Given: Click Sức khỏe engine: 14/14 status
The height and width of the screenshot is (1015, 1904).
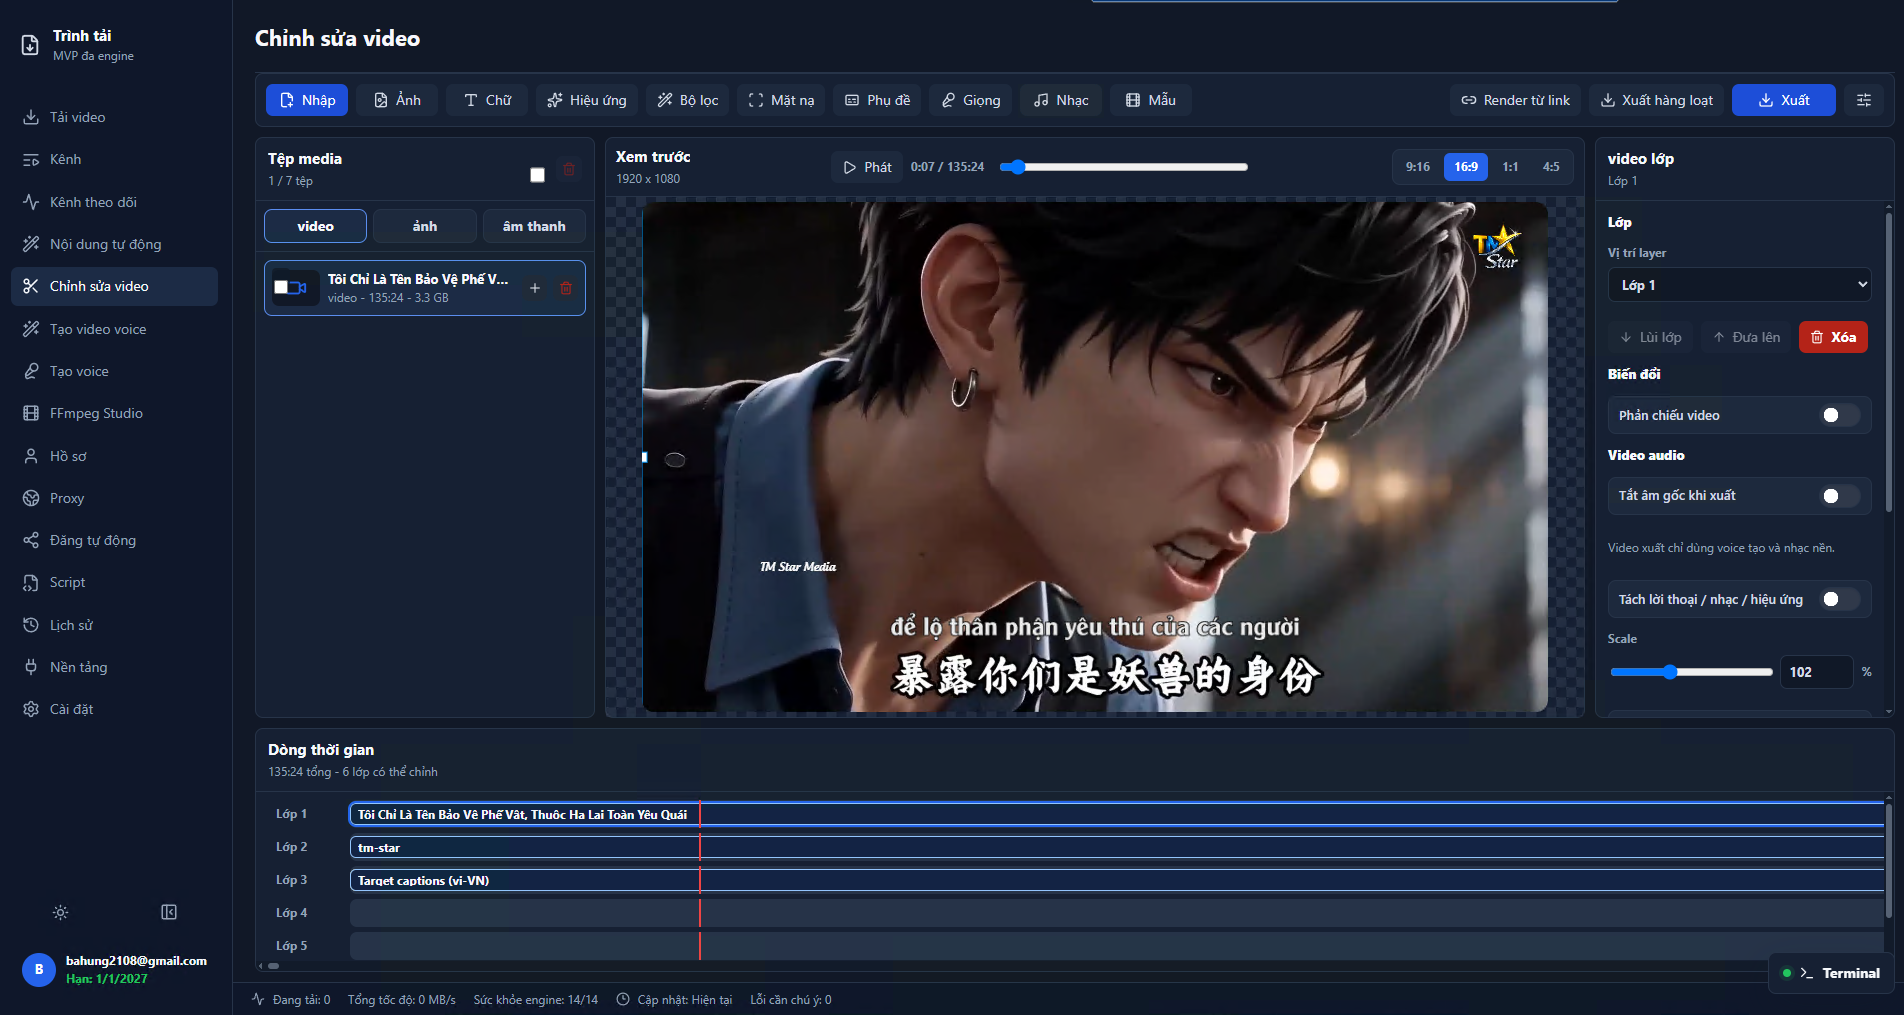Looking at the screenshot, I should tap(535, 1000).
